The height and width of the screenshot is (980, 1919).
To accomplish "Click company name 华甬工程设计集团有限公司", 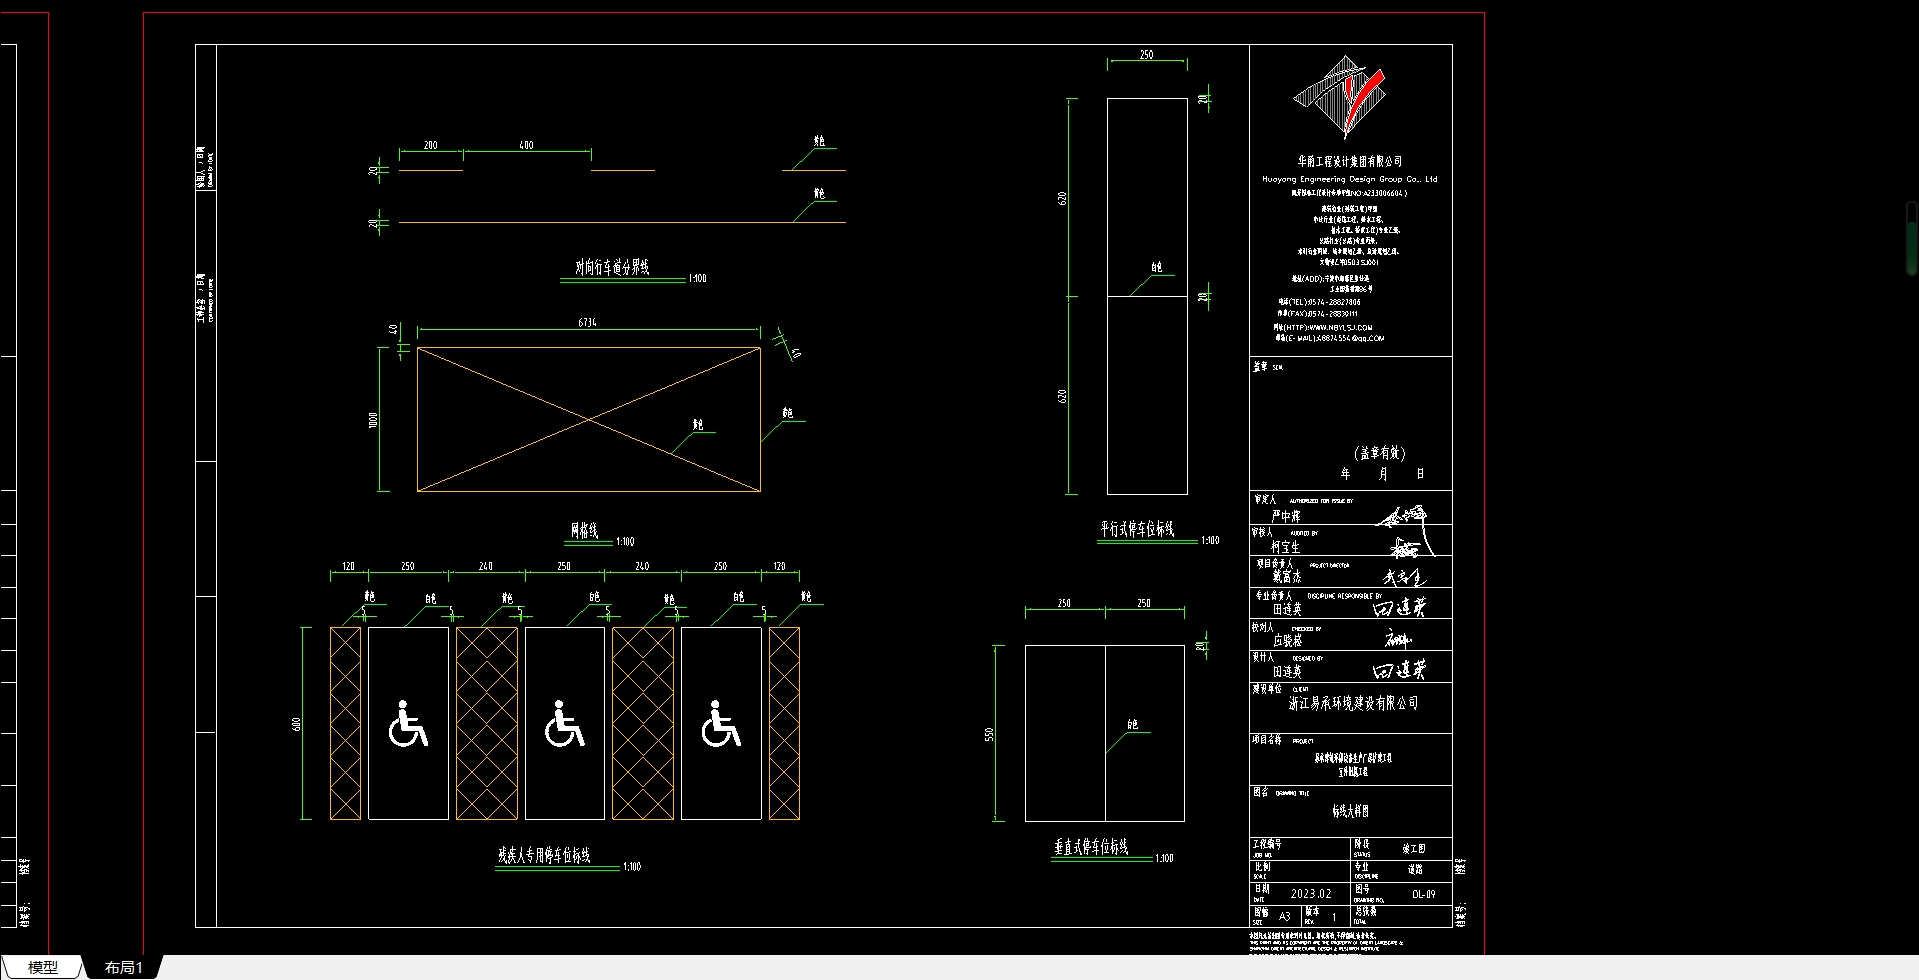I will [x=1350, y=161].
